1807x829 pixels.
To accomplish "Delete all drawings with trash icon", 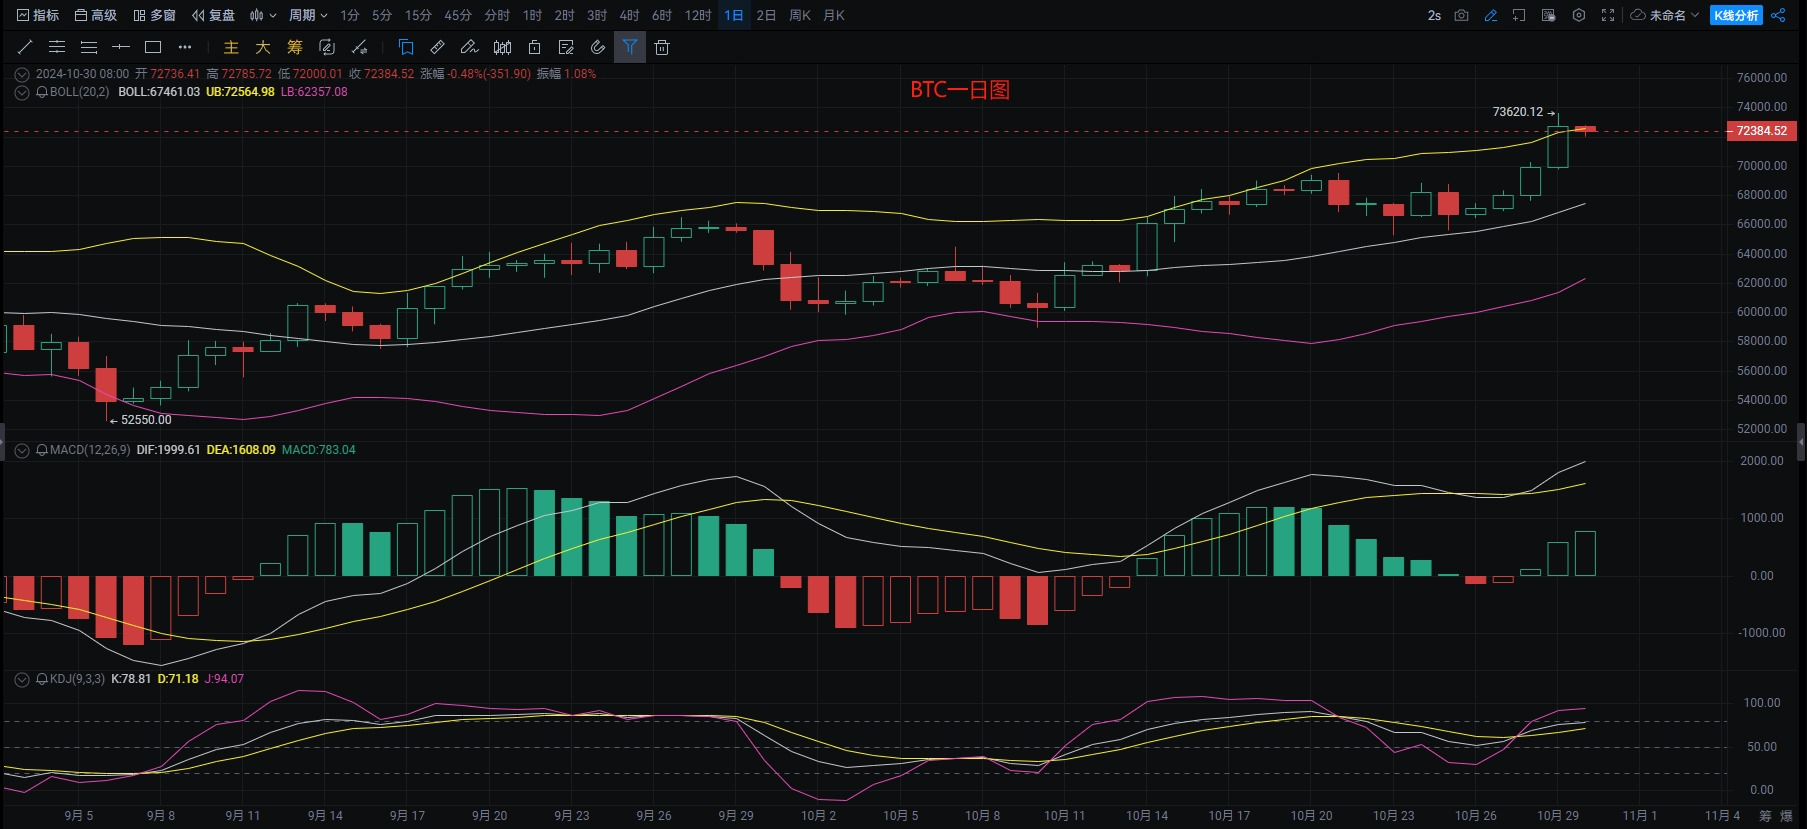I will pos(661,47).
